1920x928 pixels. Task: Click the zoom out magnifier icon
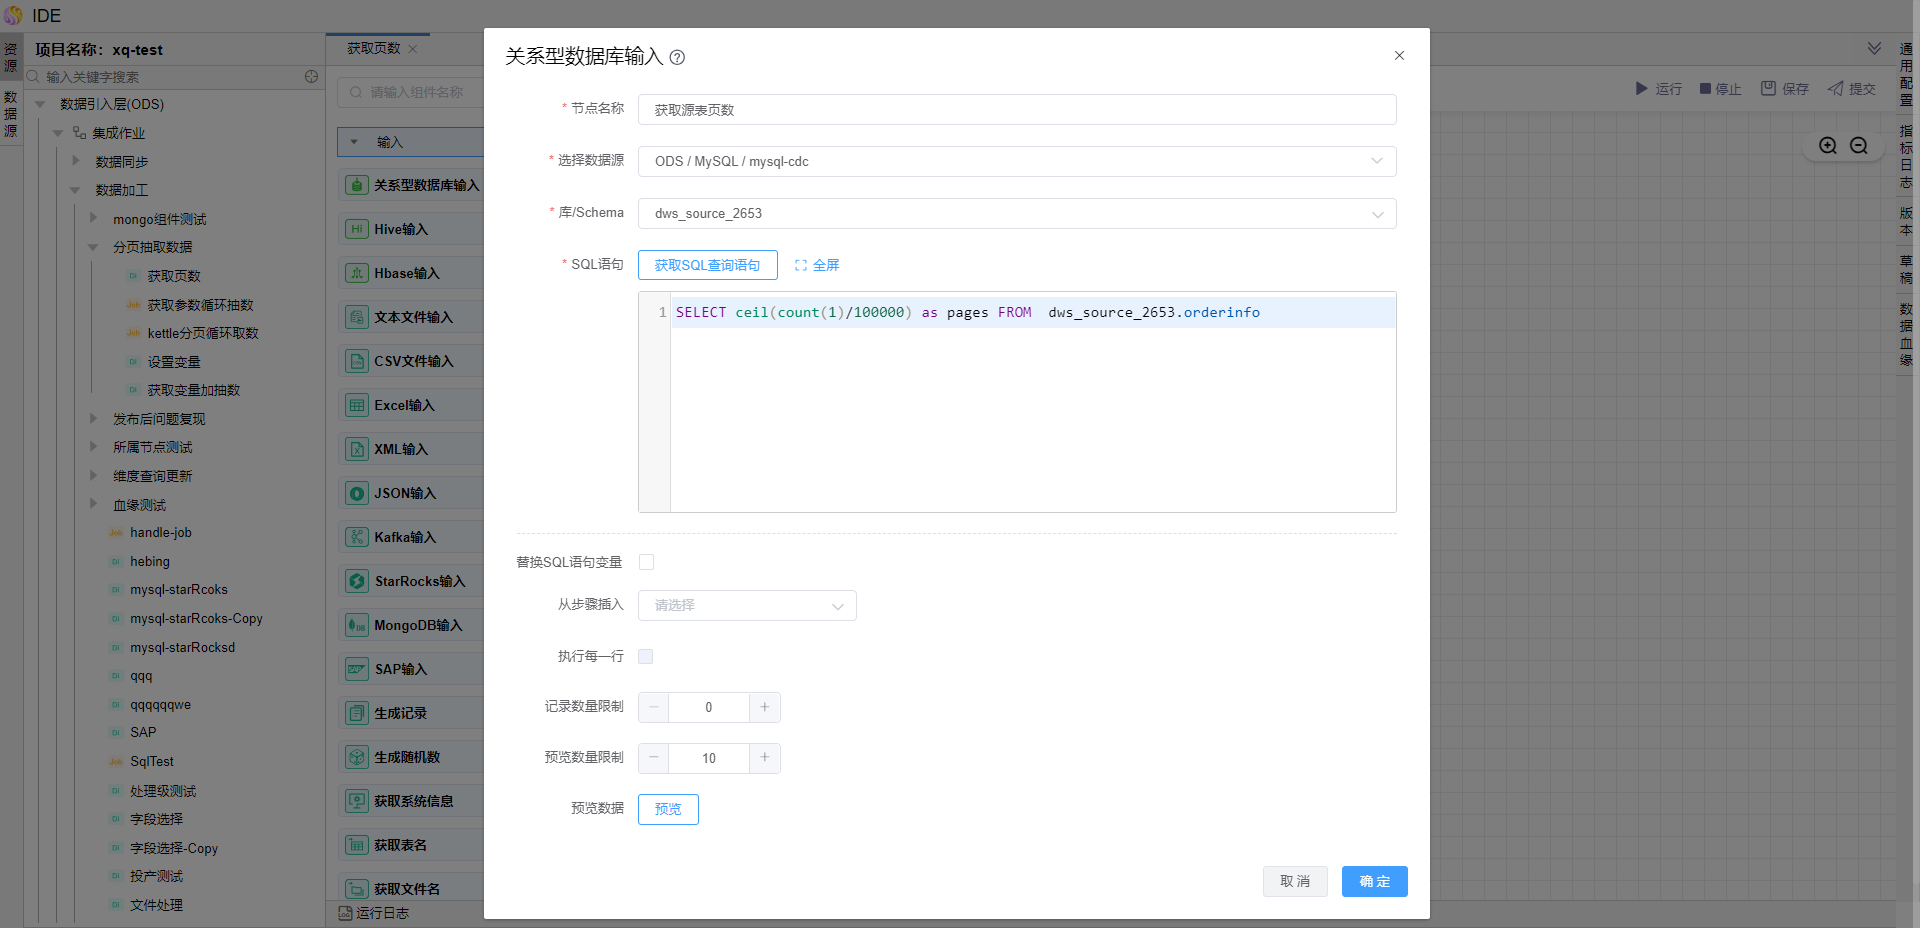1859,146
